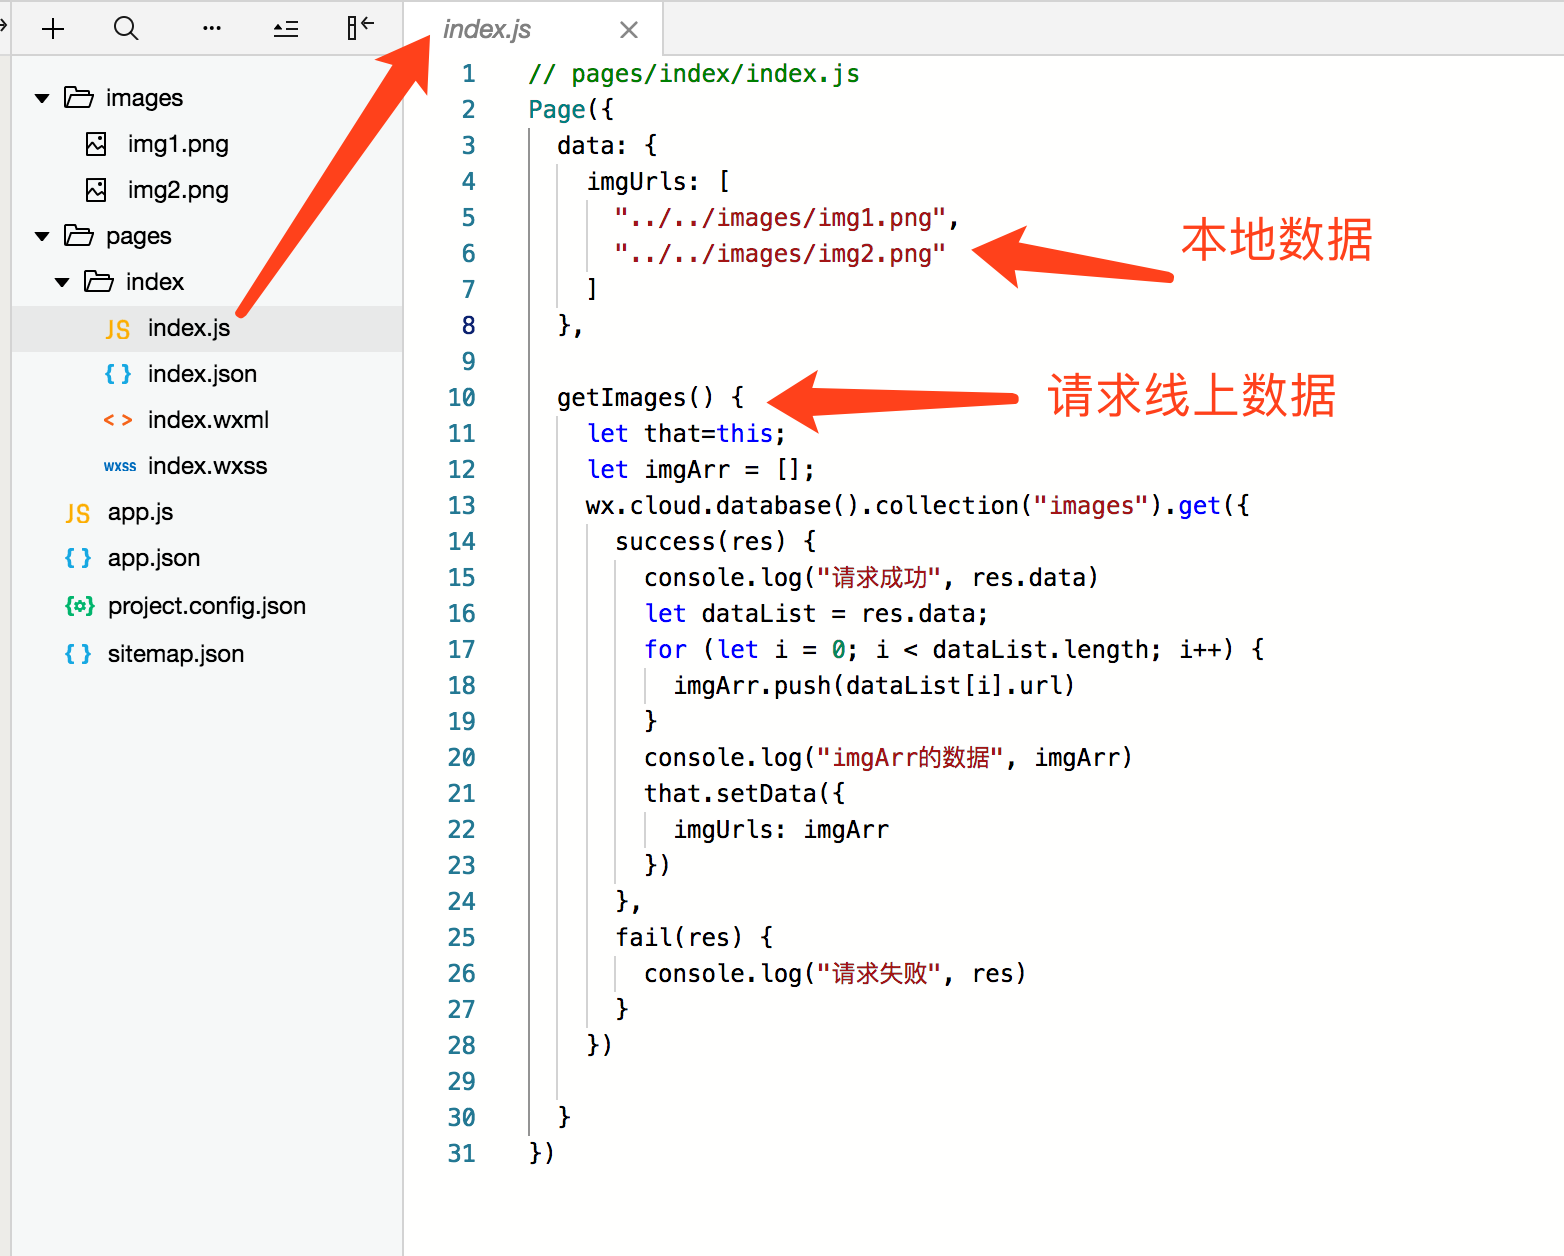Click the string '../../images/img2.png'
This screenshot has width=1564, height=1256.
[x=780, y=254]
